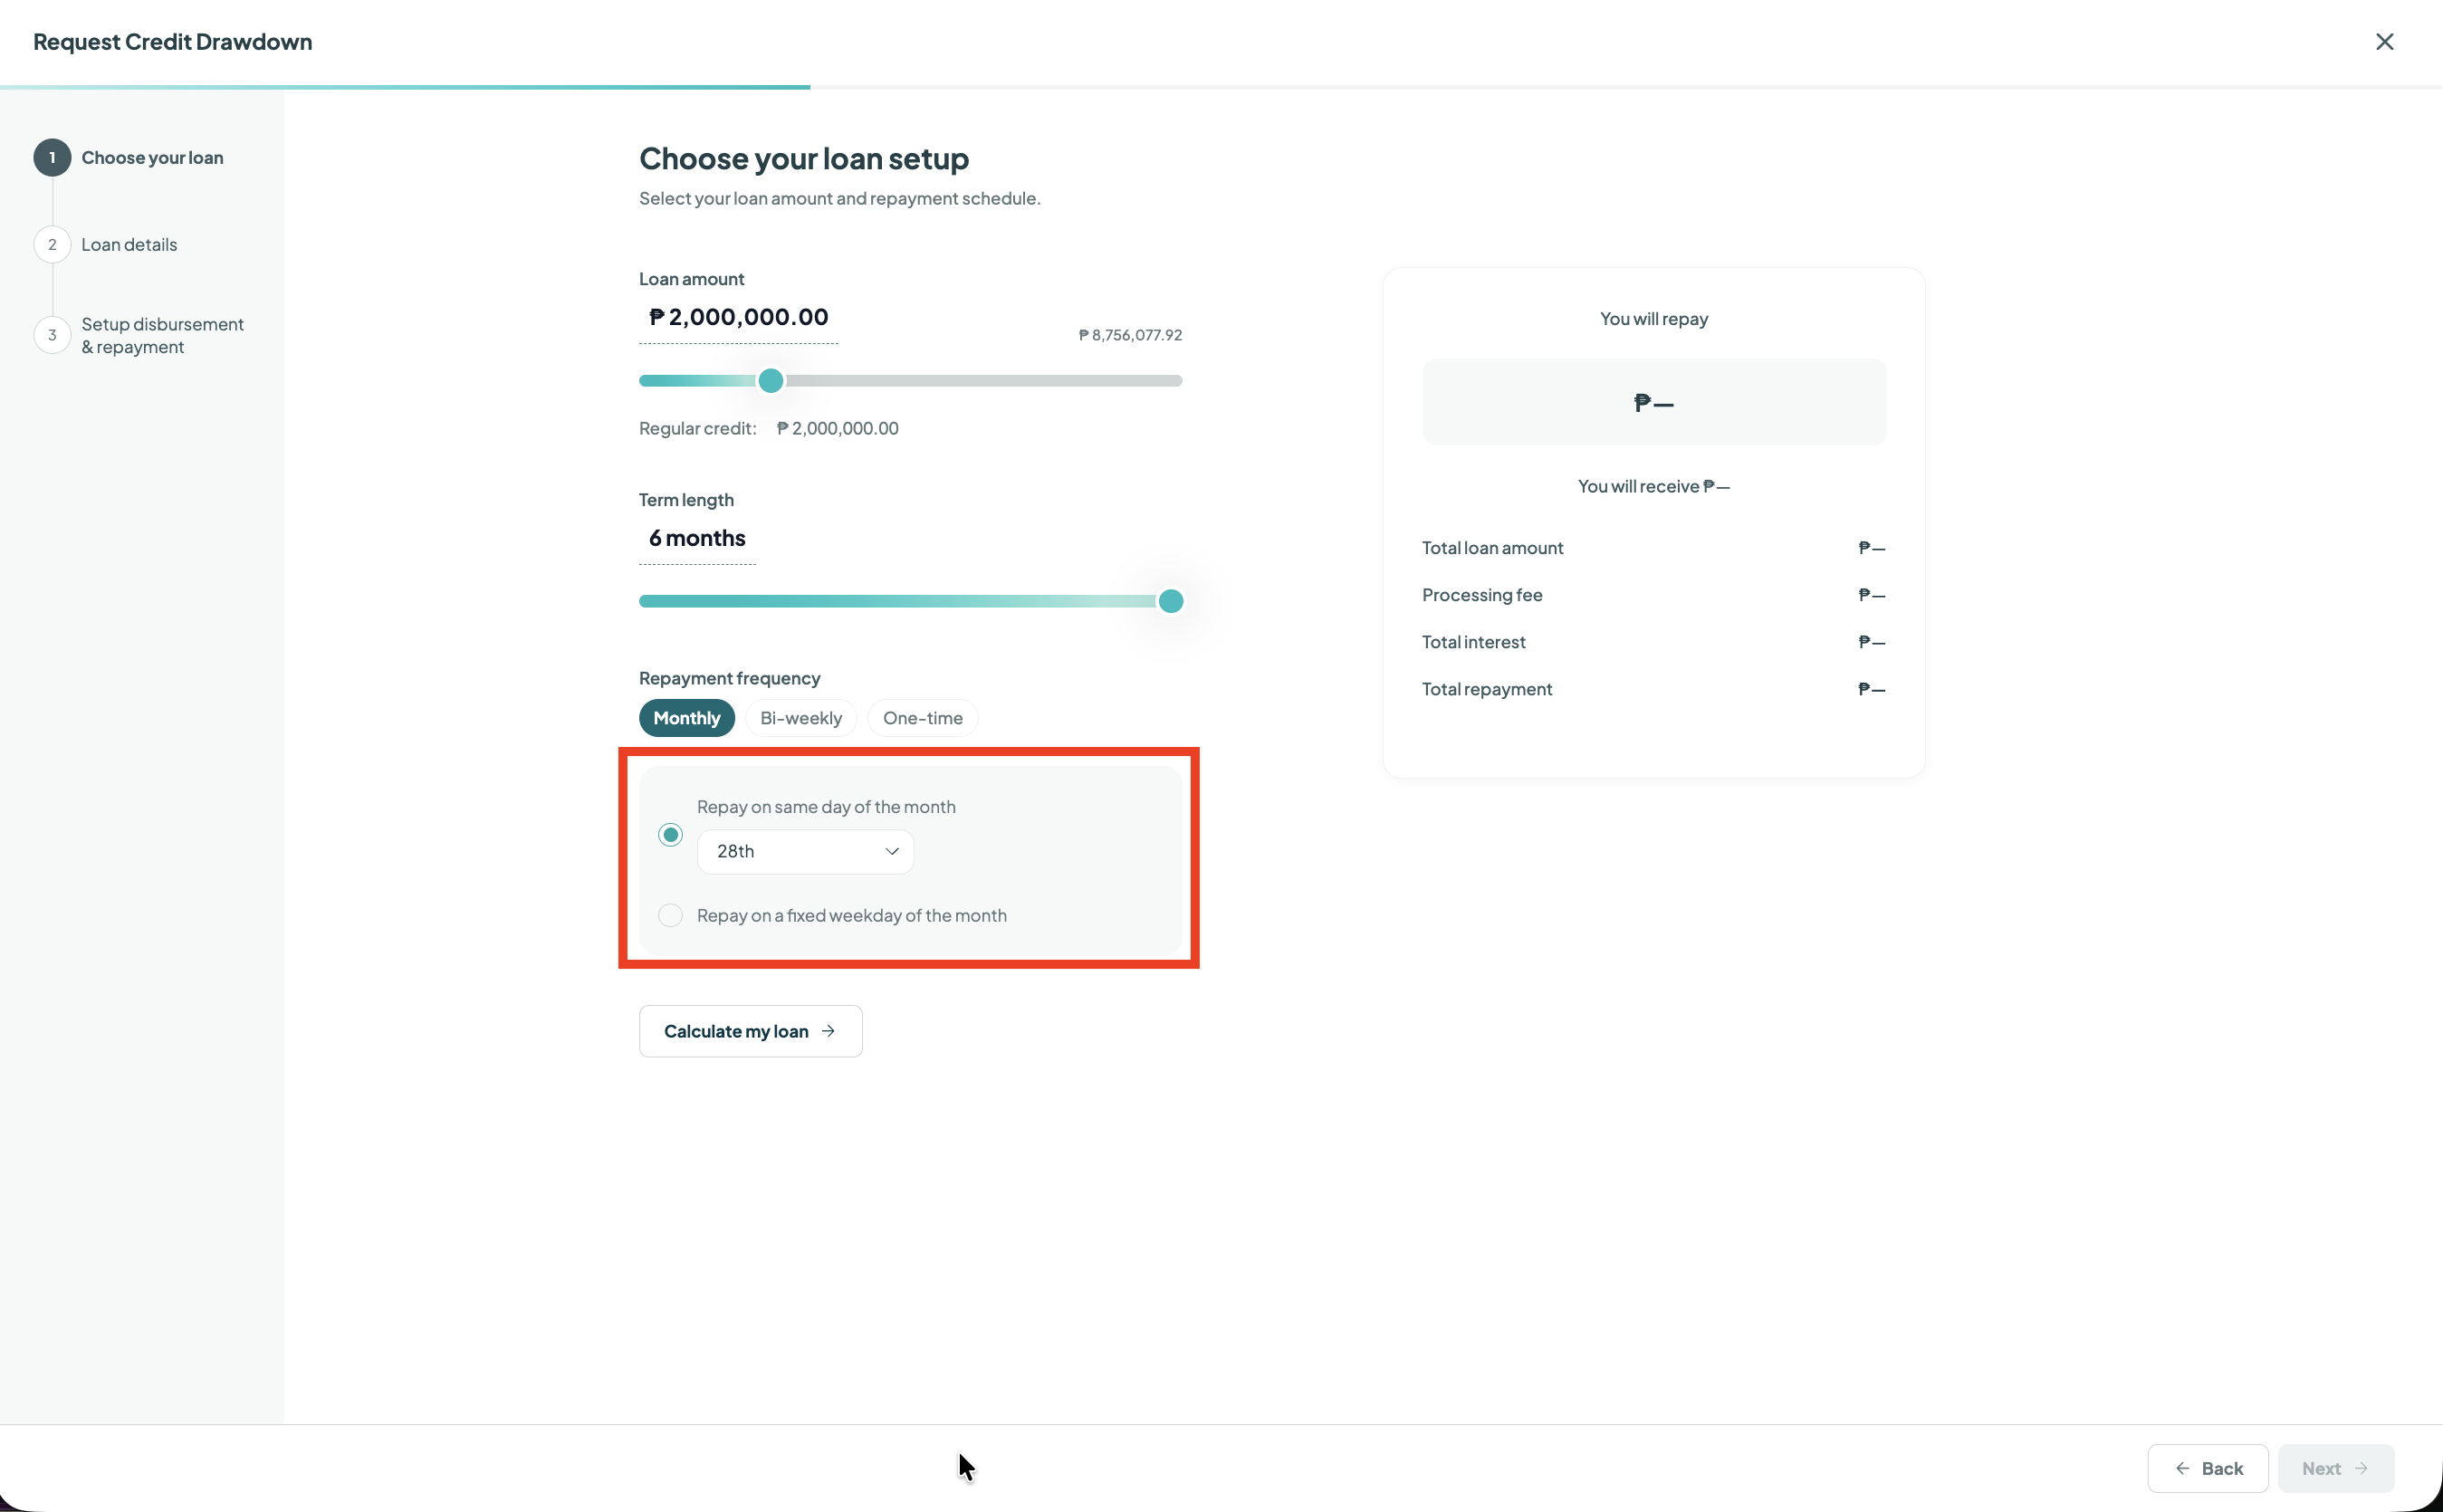2443x1512 pixels.
Task: Click the Back button
Action: pyautogui.click(x=2207, y=1469)
